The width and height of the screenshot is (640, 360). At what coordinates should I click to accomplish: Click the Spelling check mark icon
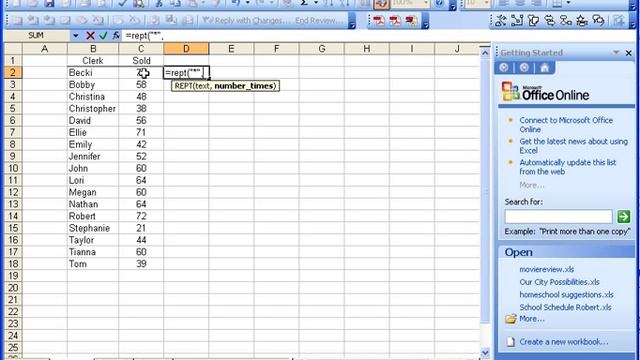click(122, 4)
